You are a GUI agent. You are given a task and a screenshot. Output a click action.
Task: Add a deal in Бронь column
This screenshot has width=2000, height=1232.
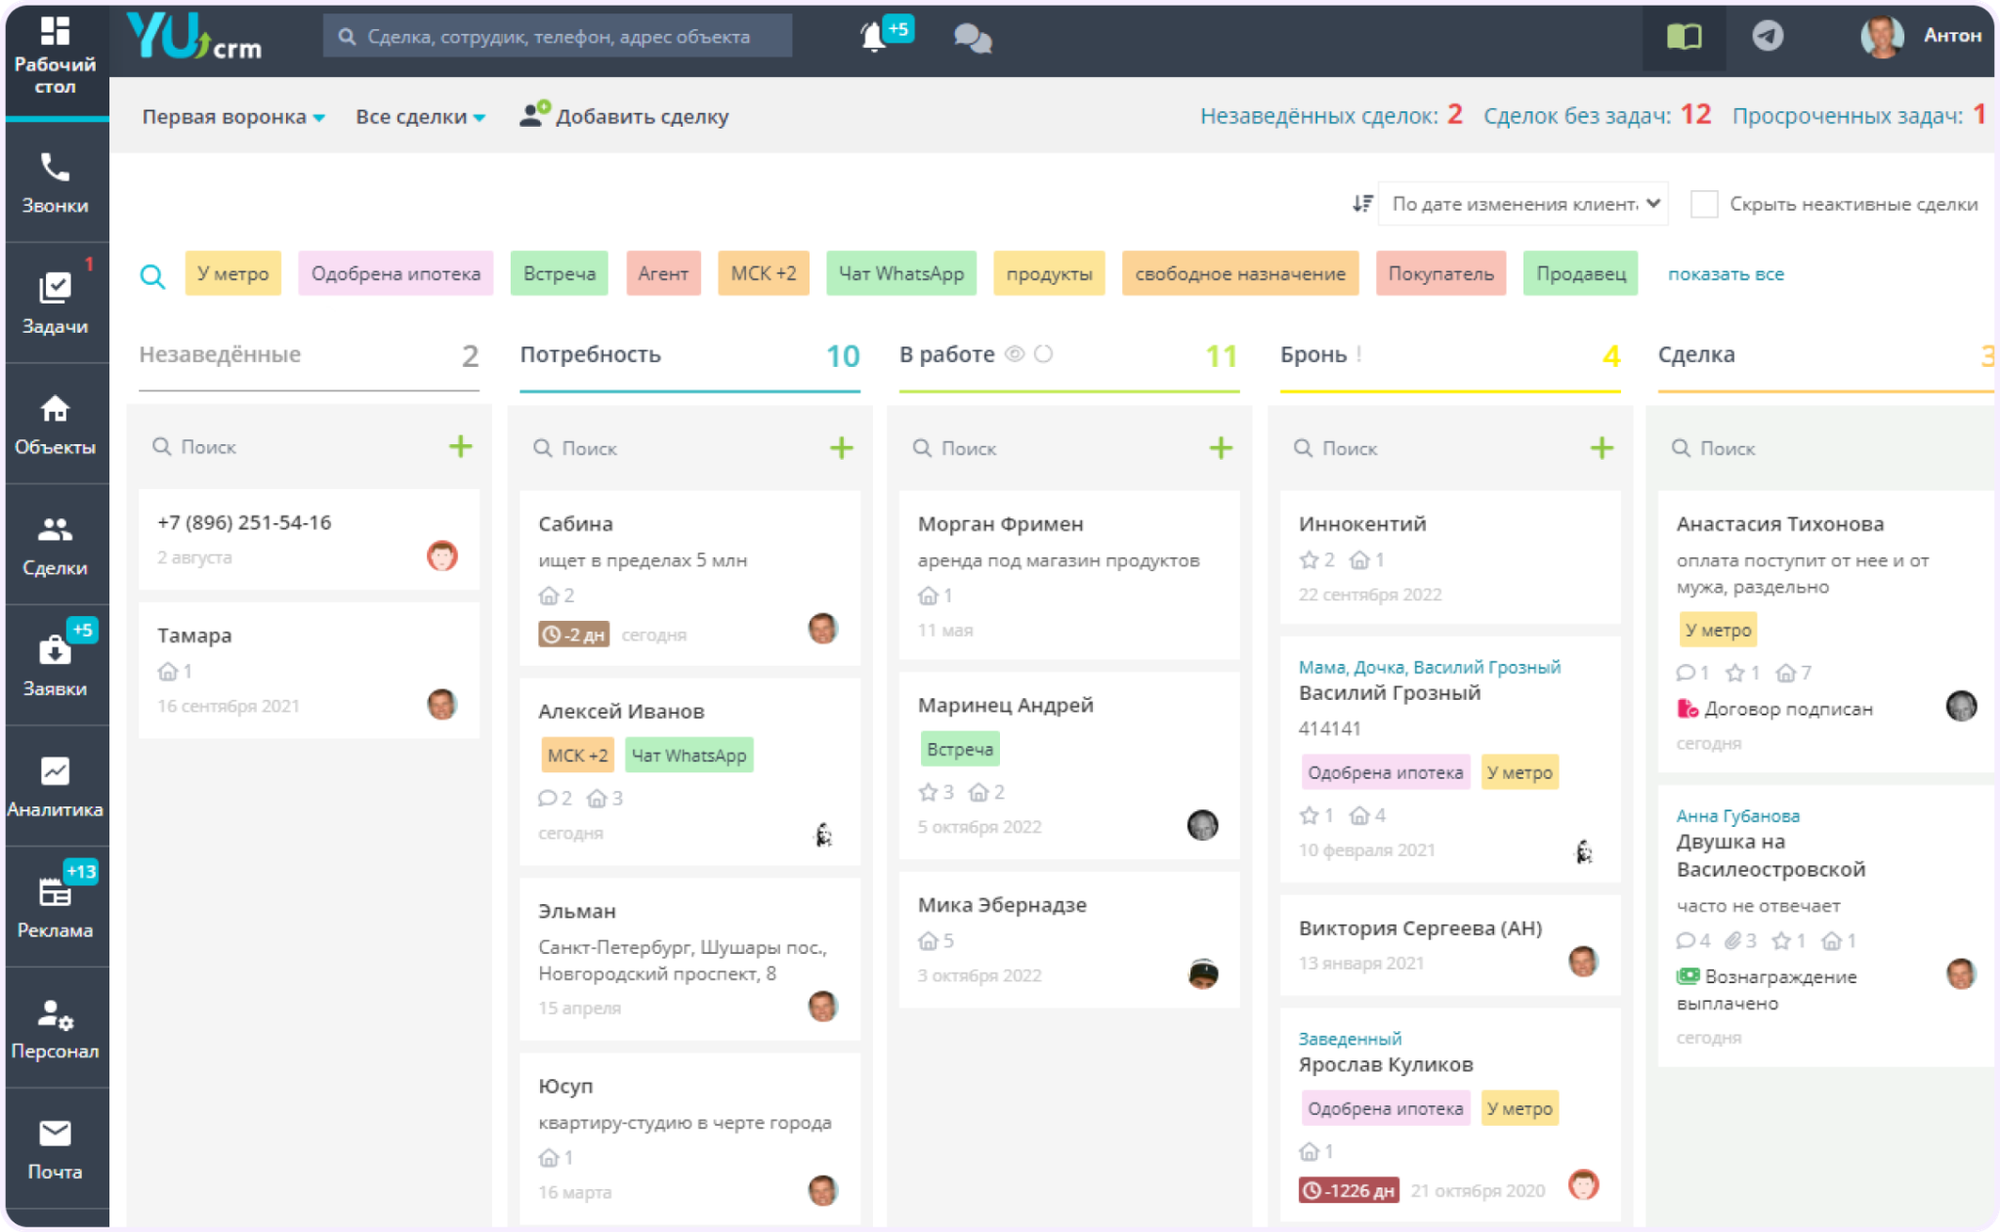pyautogui.click(x=1602, y=447)
